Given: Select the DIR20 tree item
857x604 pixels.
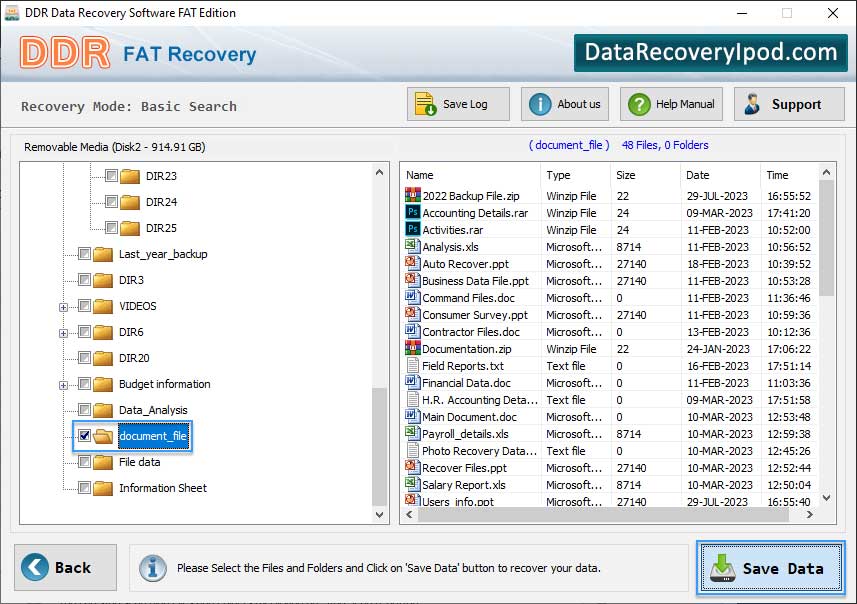Looking at the screenshot, I should tap(134, 358).
